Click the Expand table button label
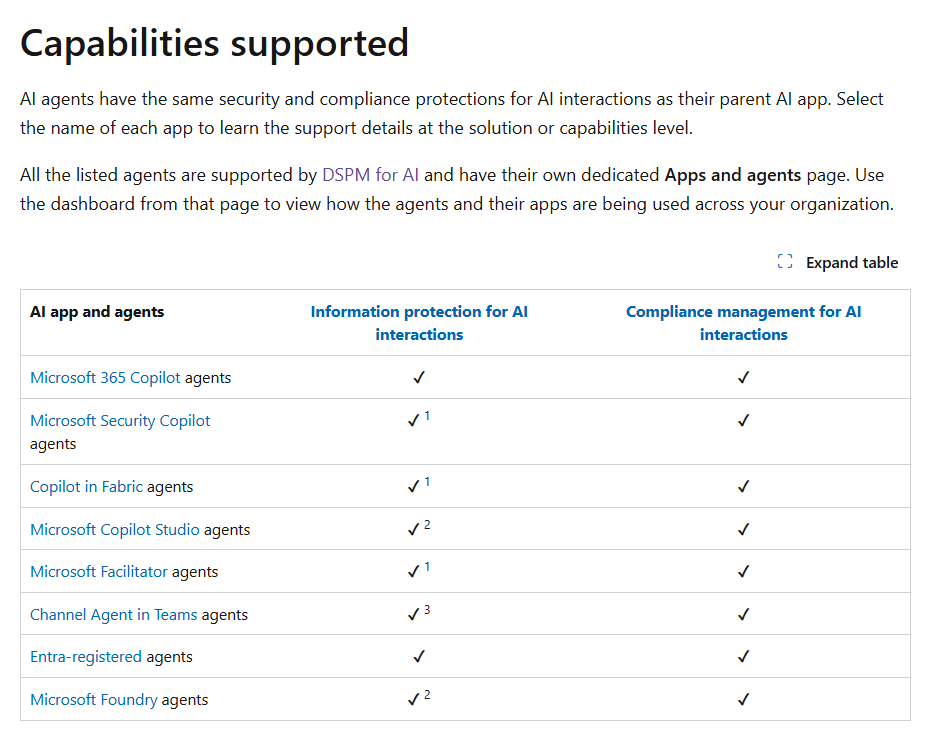 click(852, 263)
